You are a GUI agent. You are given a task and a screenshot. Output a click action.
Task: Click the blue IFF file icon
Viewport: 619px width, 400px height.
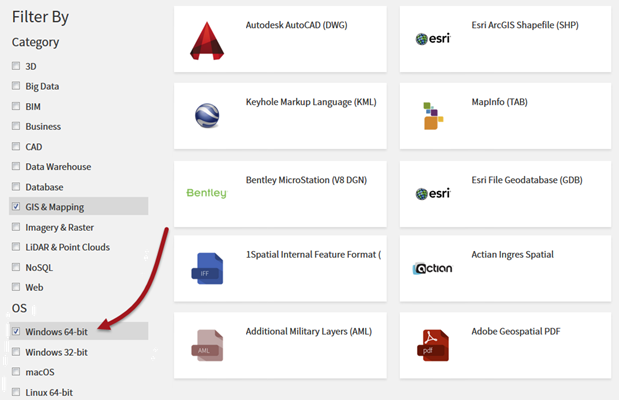[x=207, y=269]
